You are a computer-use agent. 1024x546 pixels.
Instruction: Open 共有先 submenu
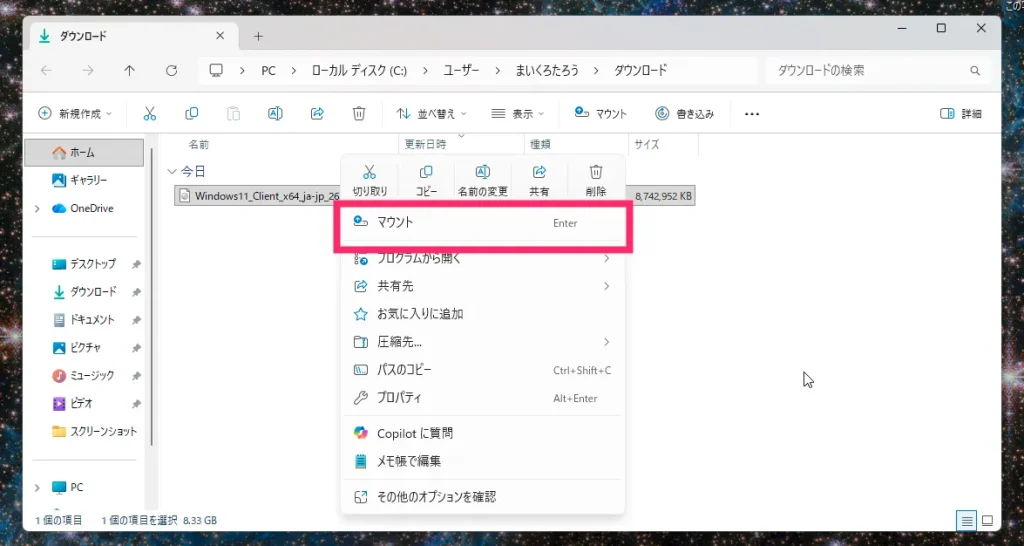point(483,286)
